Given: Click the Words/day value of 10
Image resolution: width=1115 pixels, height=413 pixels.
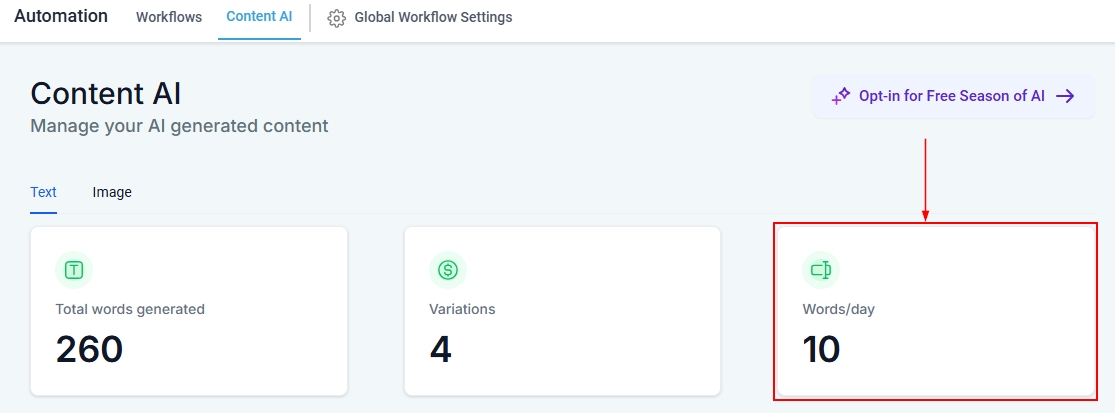Looking at the screenshot, I should pos(821,349).
